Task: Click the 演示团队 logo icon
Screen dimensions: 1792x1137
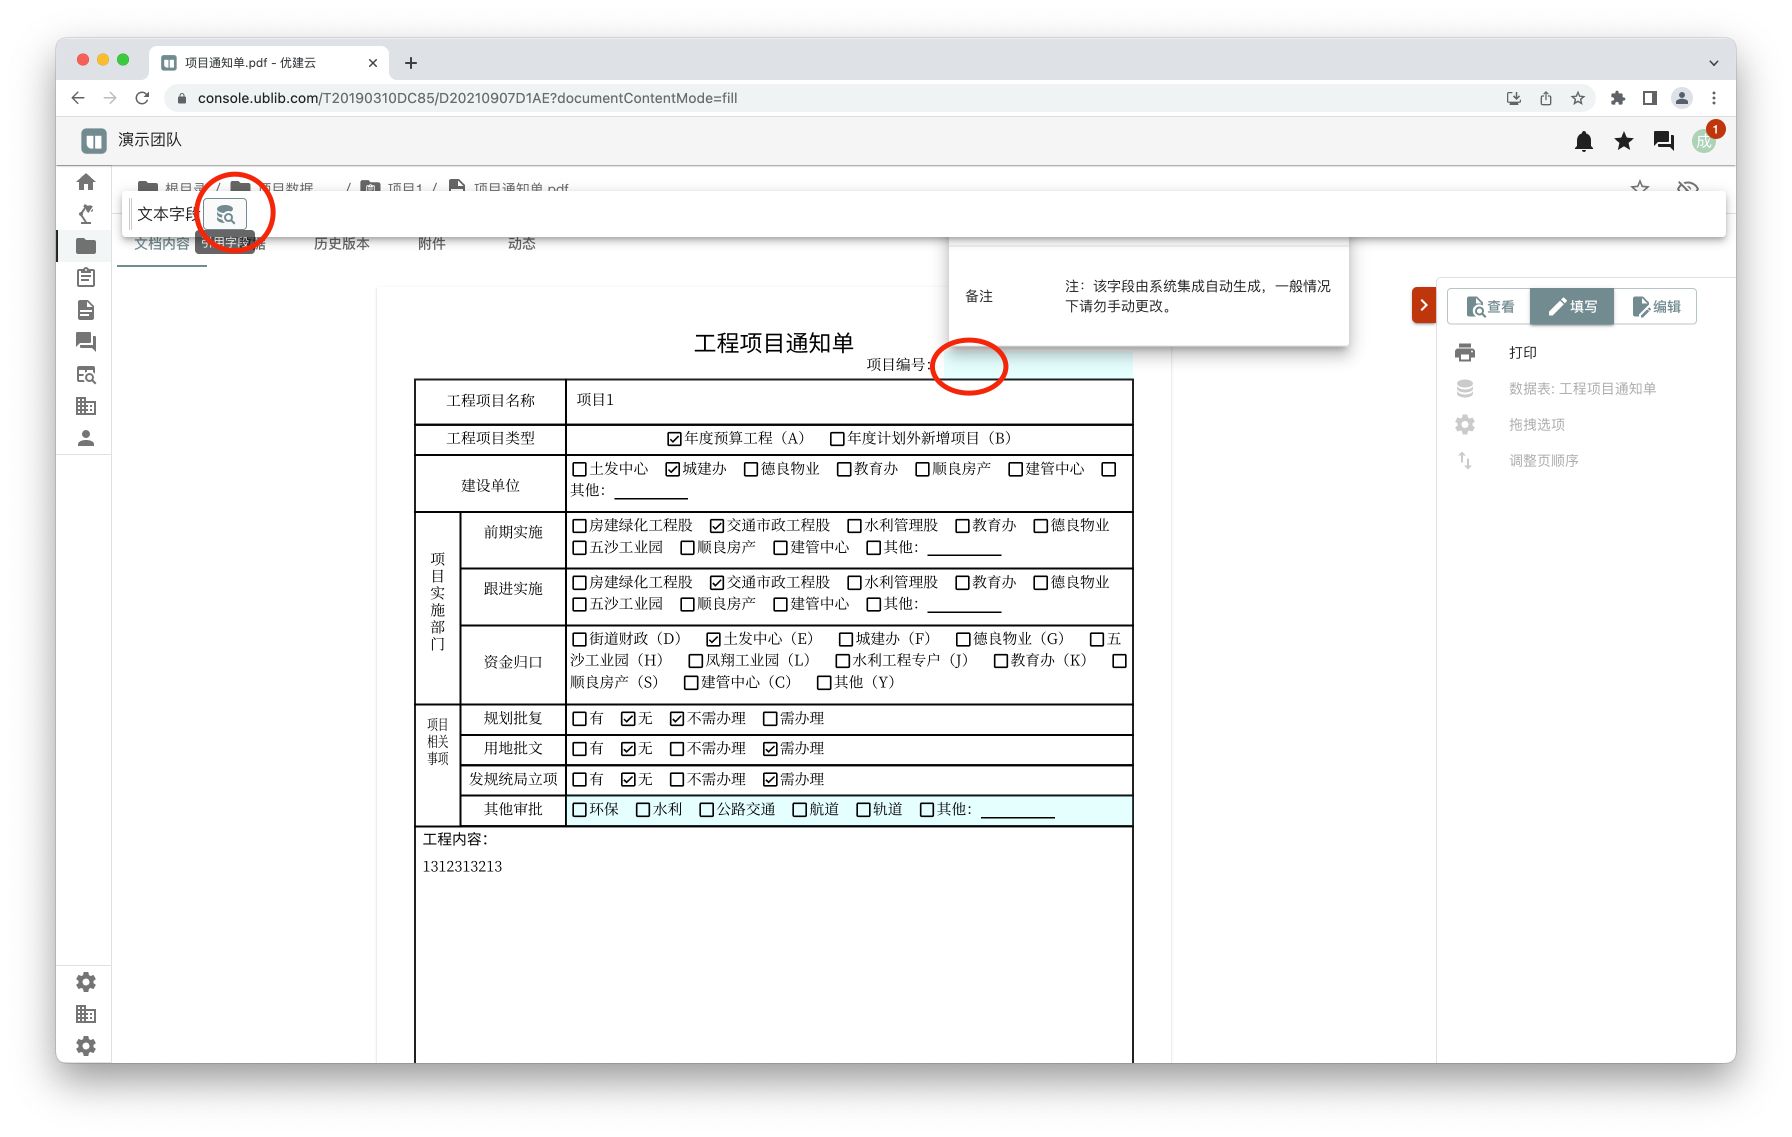Action: (94, 141)
